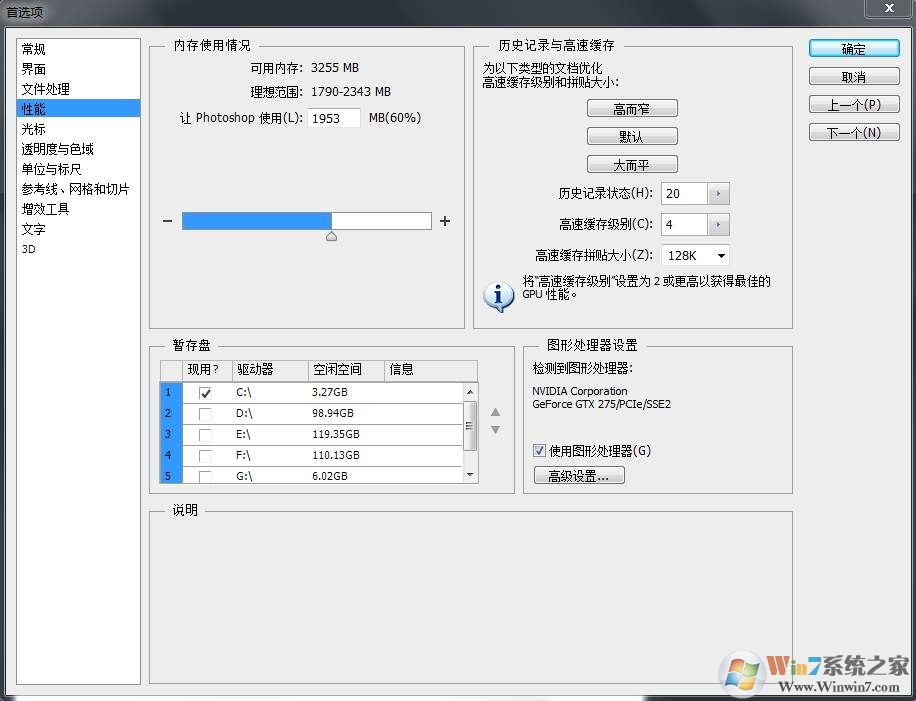
Task: Click the 确定 button
Action: coord(853,49)
